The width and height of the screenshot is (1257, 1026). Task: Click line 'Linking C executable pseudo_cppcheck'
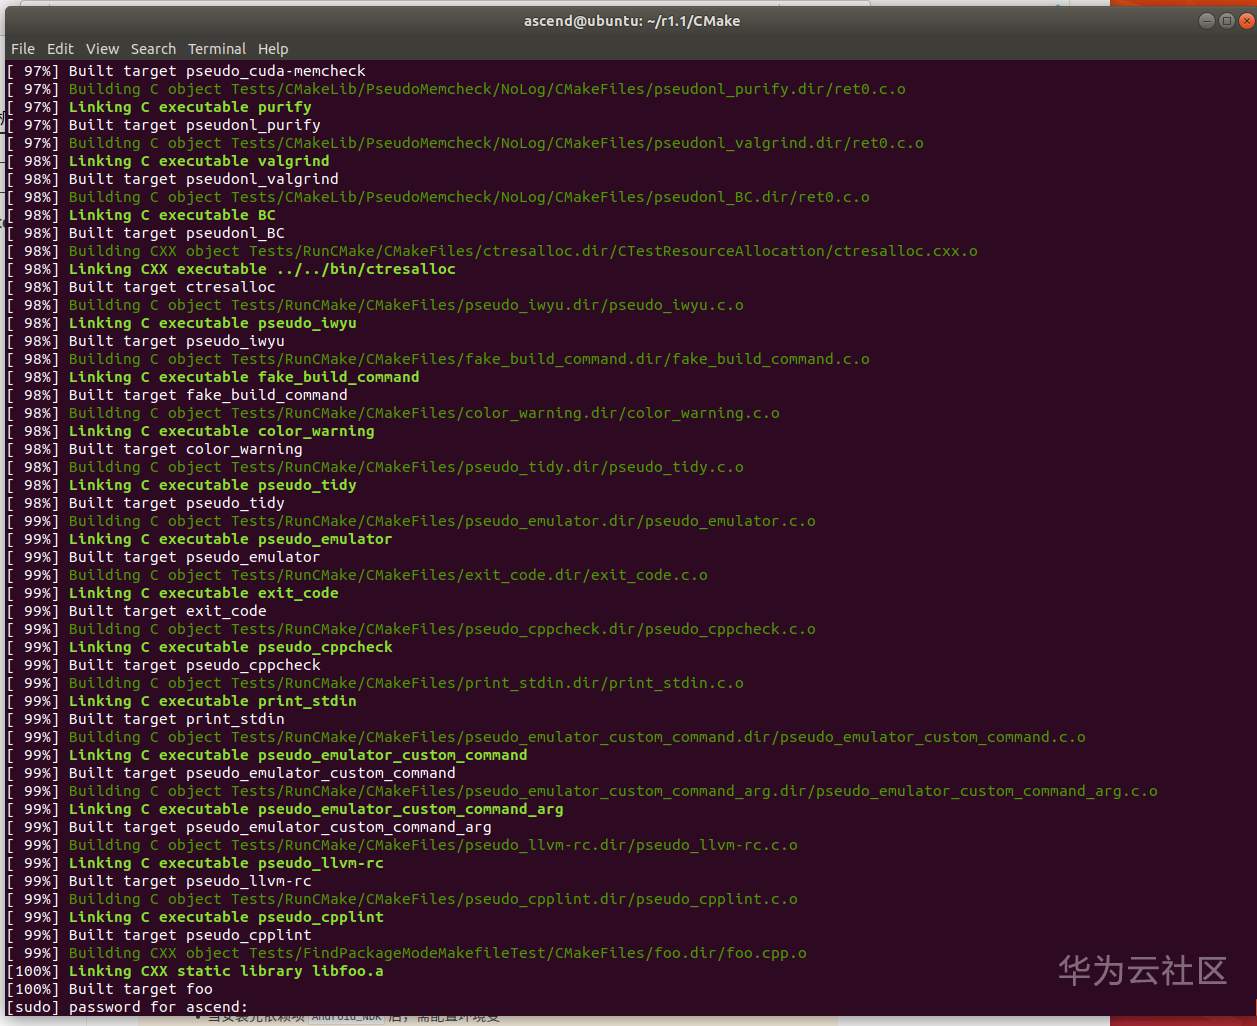pos(199,647)
